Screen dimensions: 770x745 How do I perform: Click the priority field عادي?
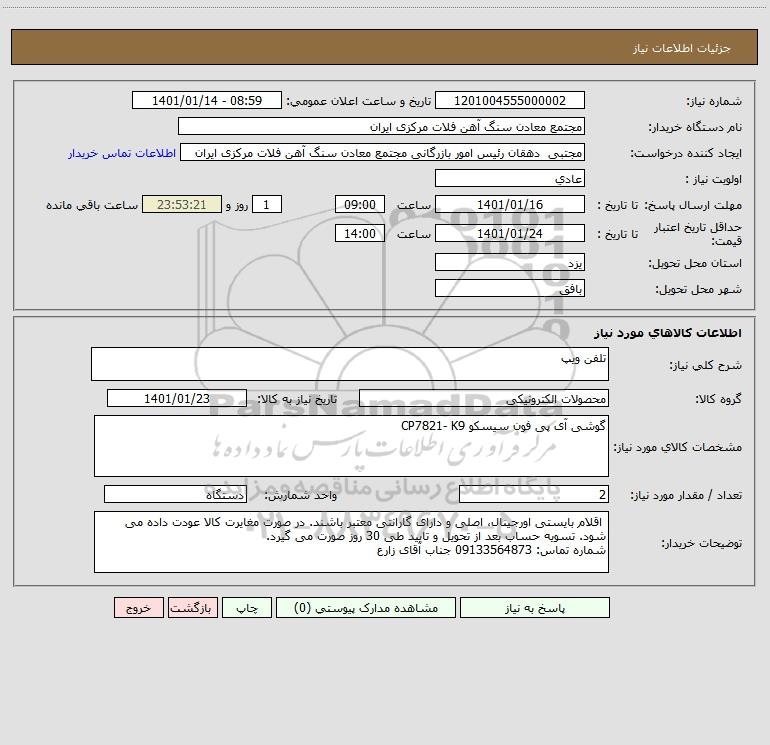click(510, 179)
